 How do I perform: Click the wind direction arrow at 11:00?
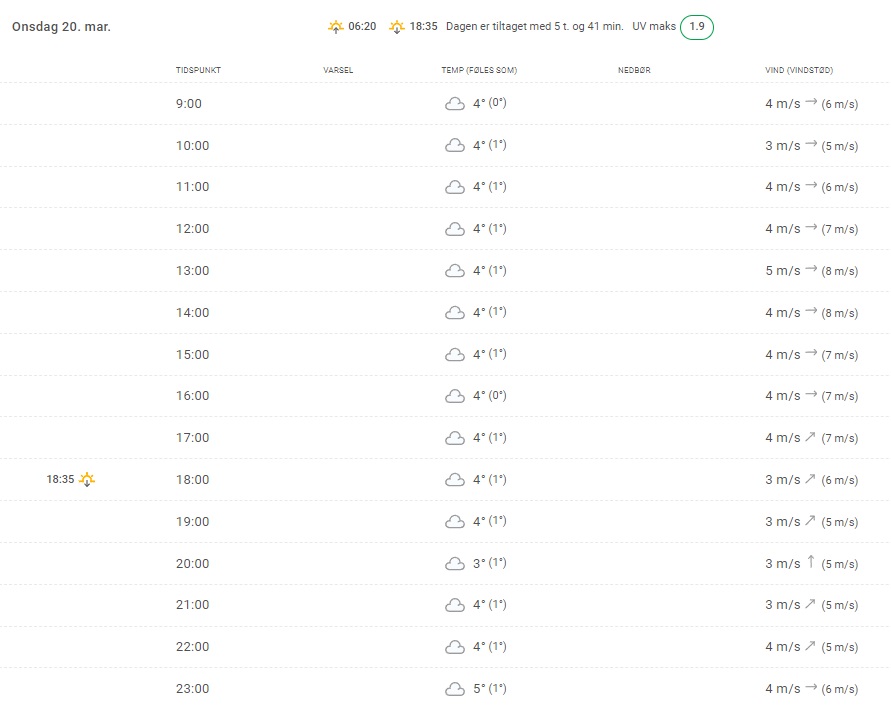811,187
